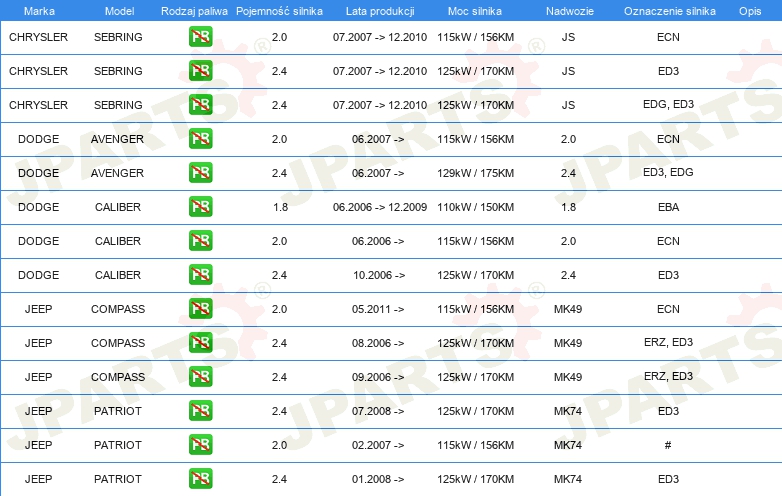Click MK49 in the 05.2011 Compass row
782x496 pixels.
568,309
